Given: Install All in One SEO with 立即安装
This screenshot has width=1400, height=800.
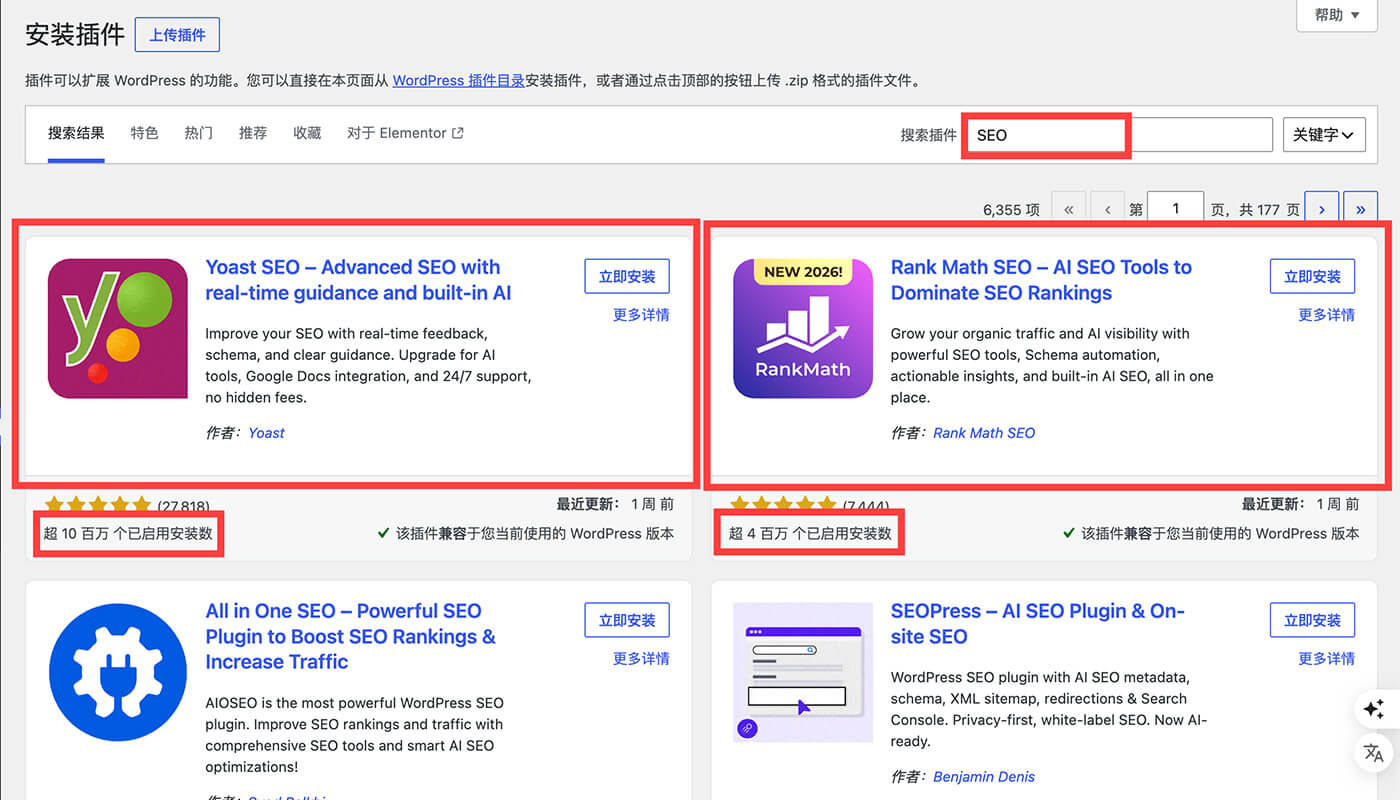Looking at the screenshot, I should click(627, 620).
